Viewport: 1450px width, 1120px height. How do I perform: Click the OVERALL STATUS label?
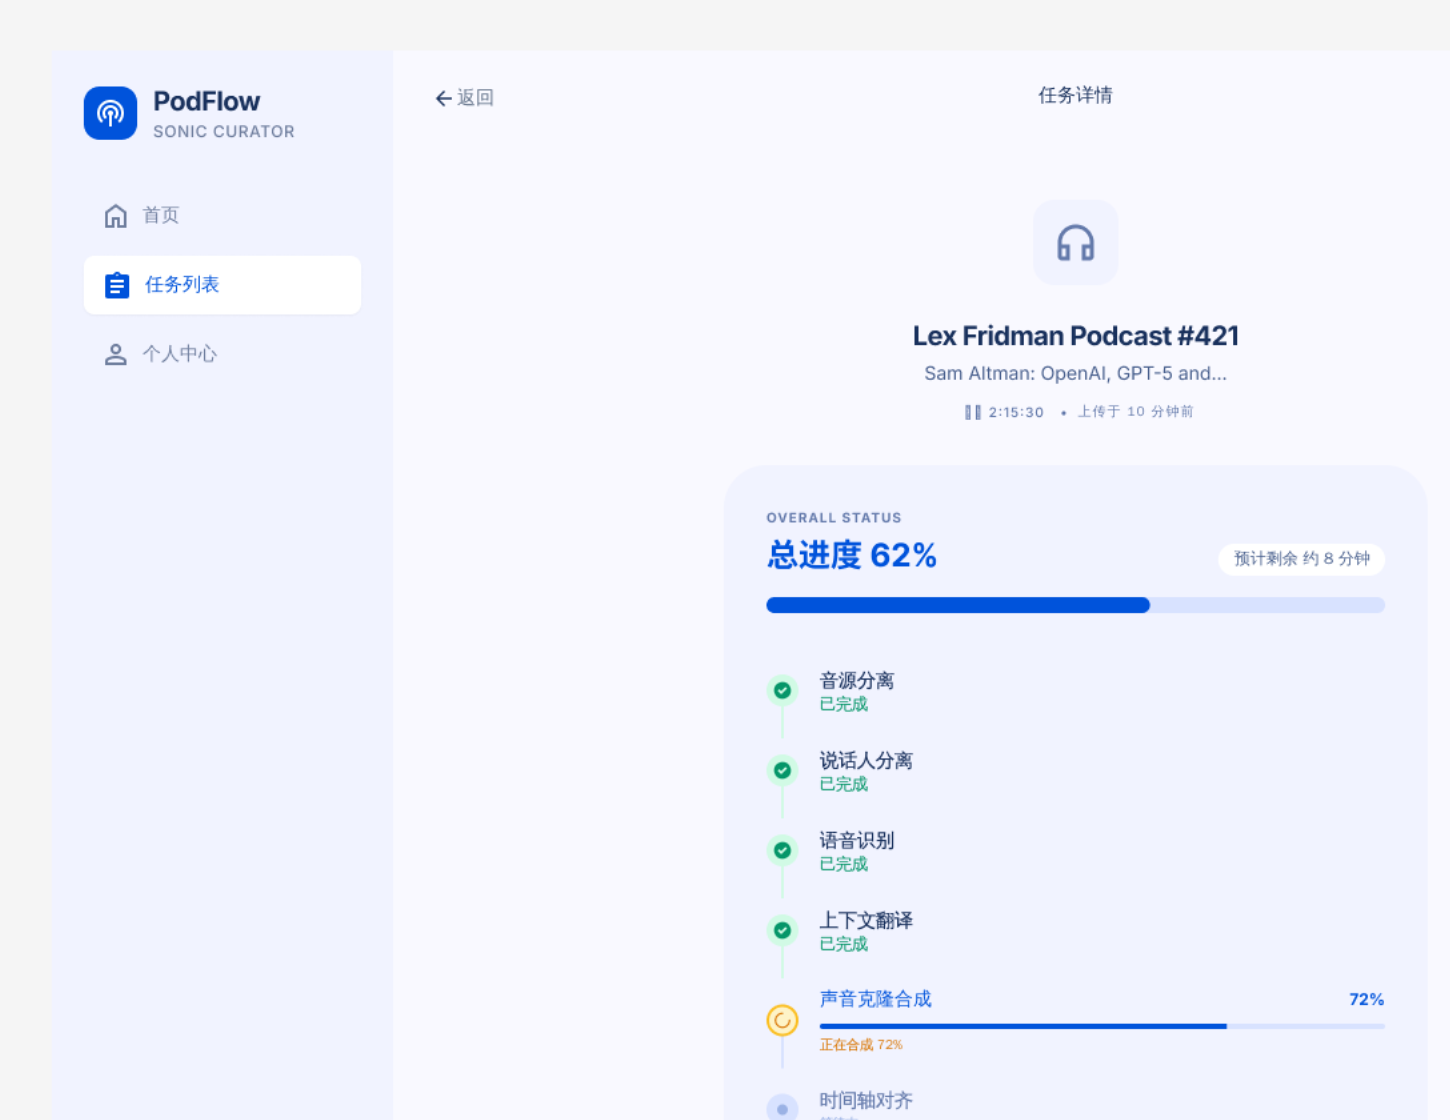(x=834, y=518)
